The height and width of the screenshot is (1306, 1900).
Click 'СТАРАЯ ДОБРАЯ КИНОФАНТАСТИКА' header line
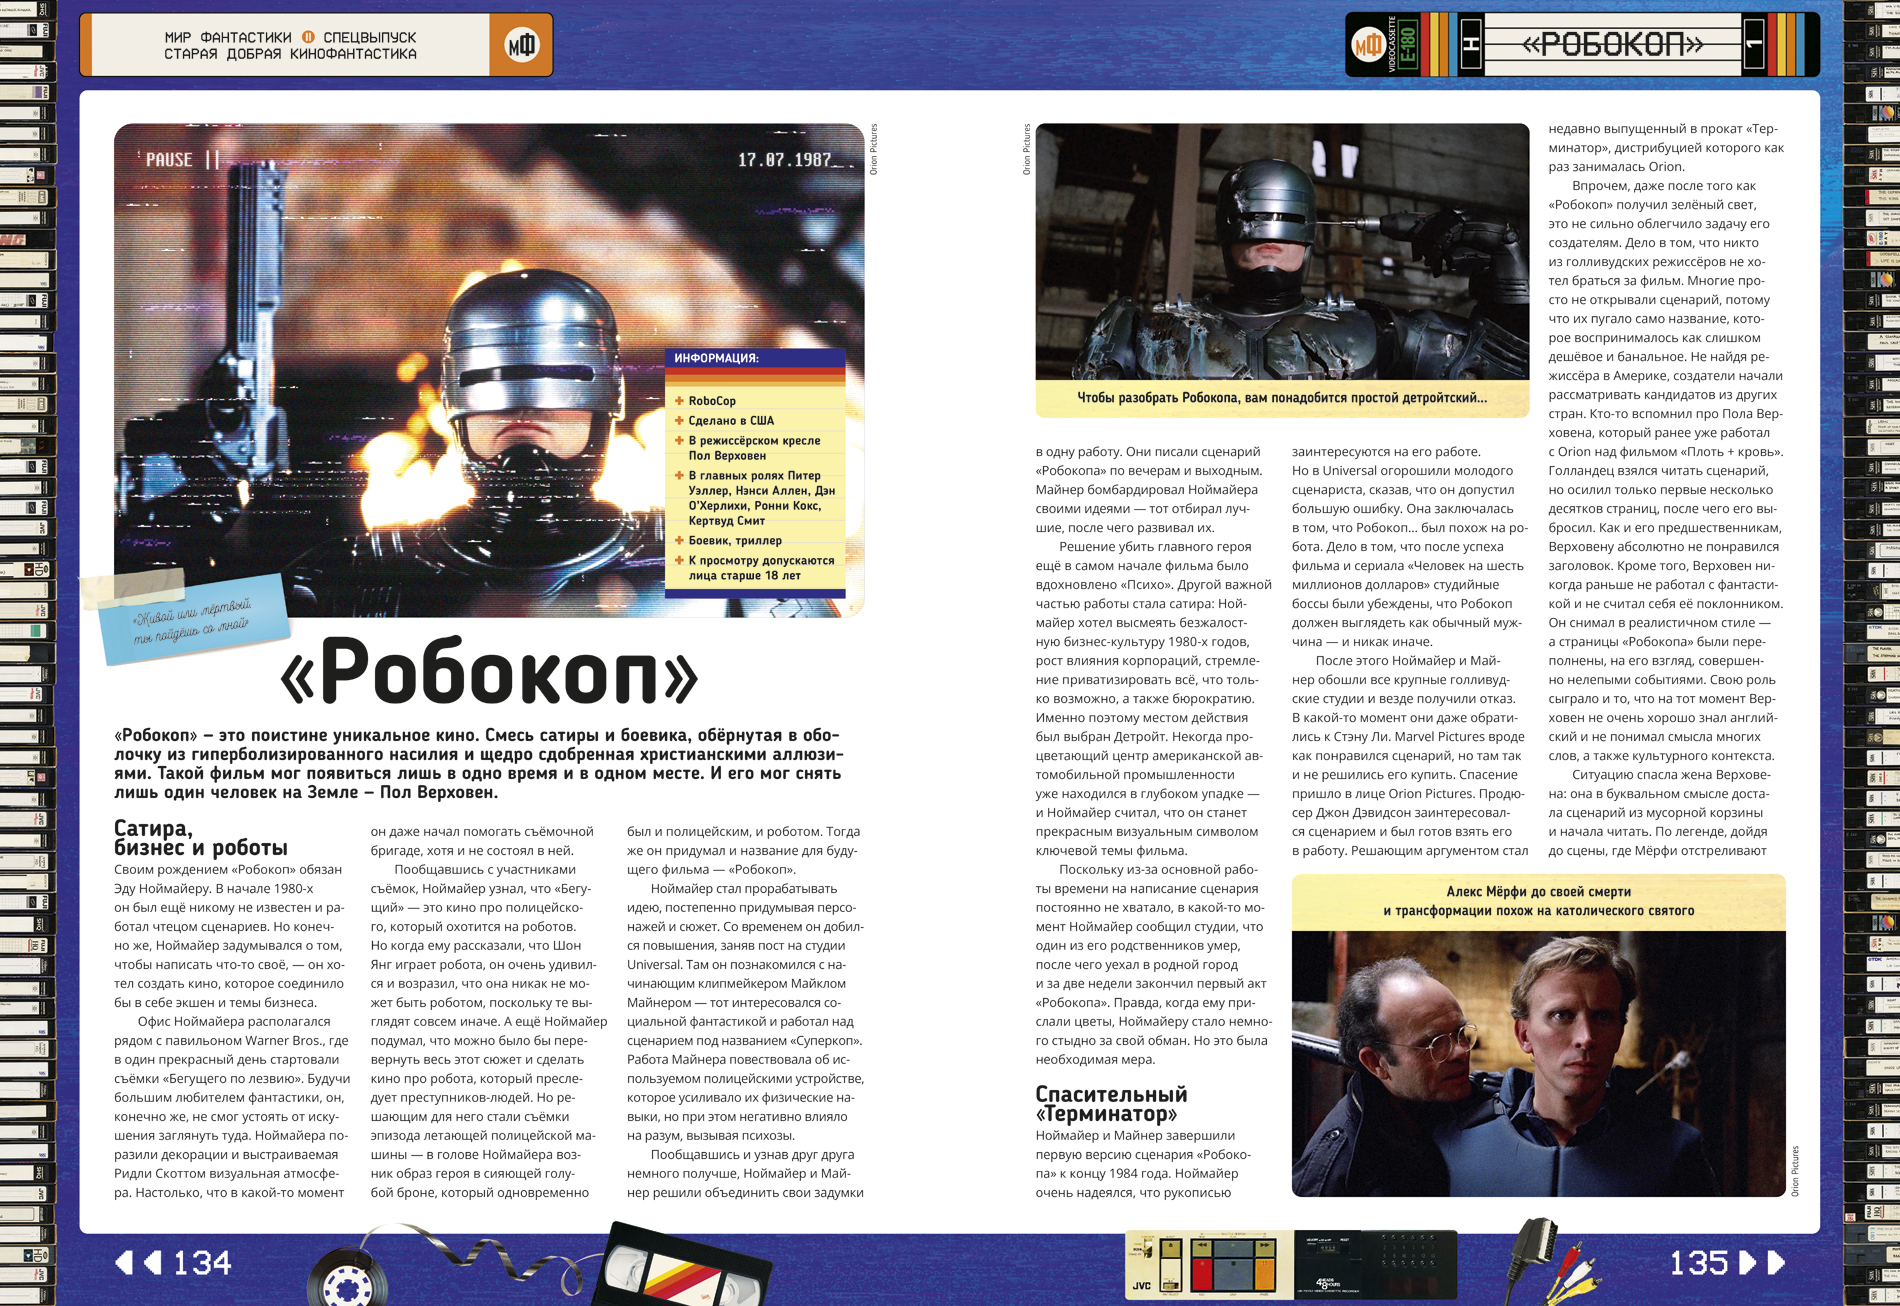coord(290,54)
